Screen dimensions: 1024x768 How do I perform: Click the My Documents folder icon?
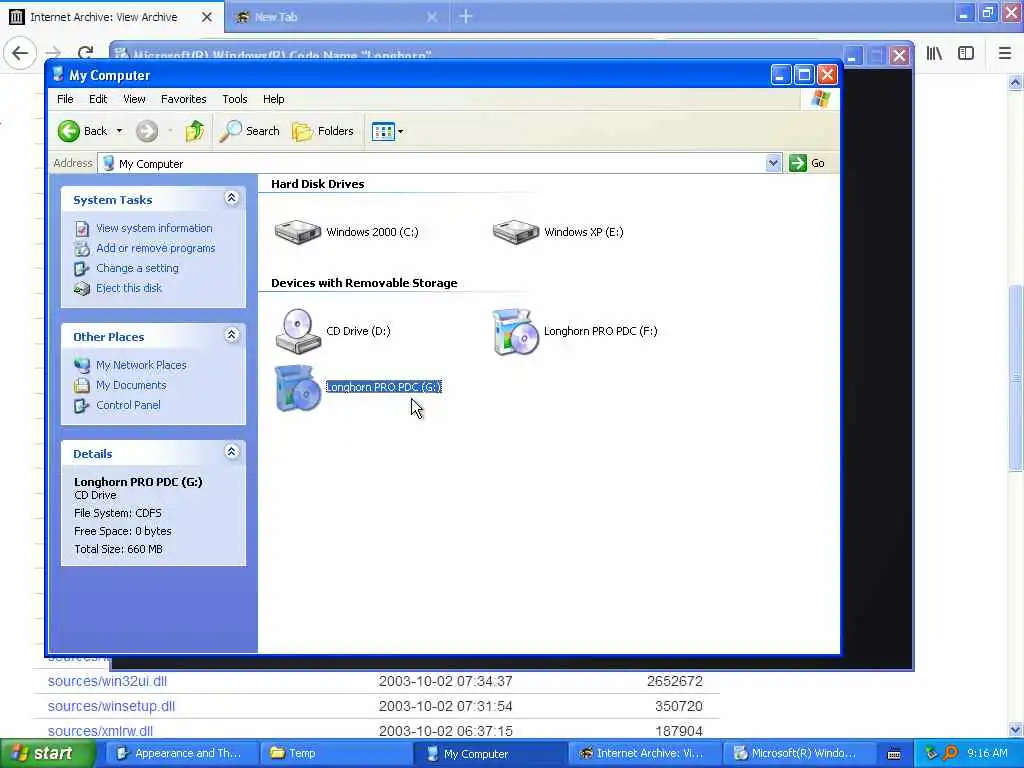point(82,385)
